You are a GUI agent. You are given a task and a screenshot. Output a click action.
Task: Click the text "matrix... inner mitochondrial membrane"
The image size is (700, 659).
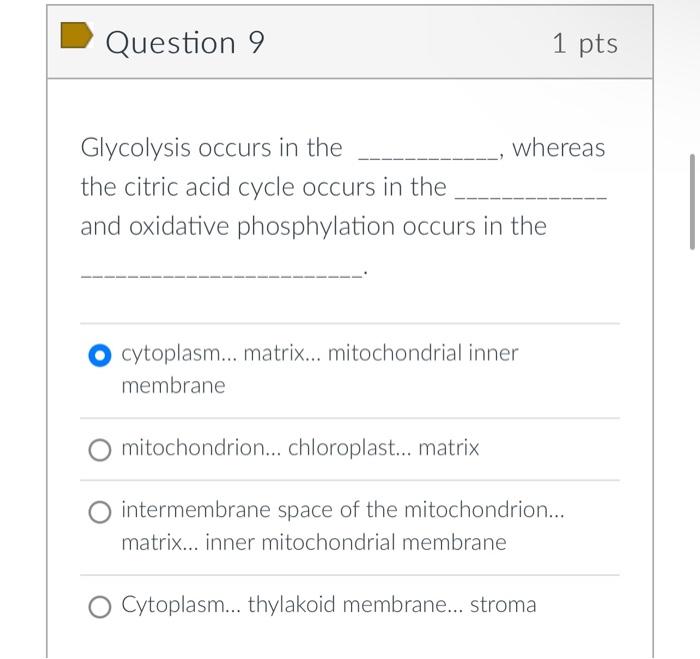coord(313,543)
